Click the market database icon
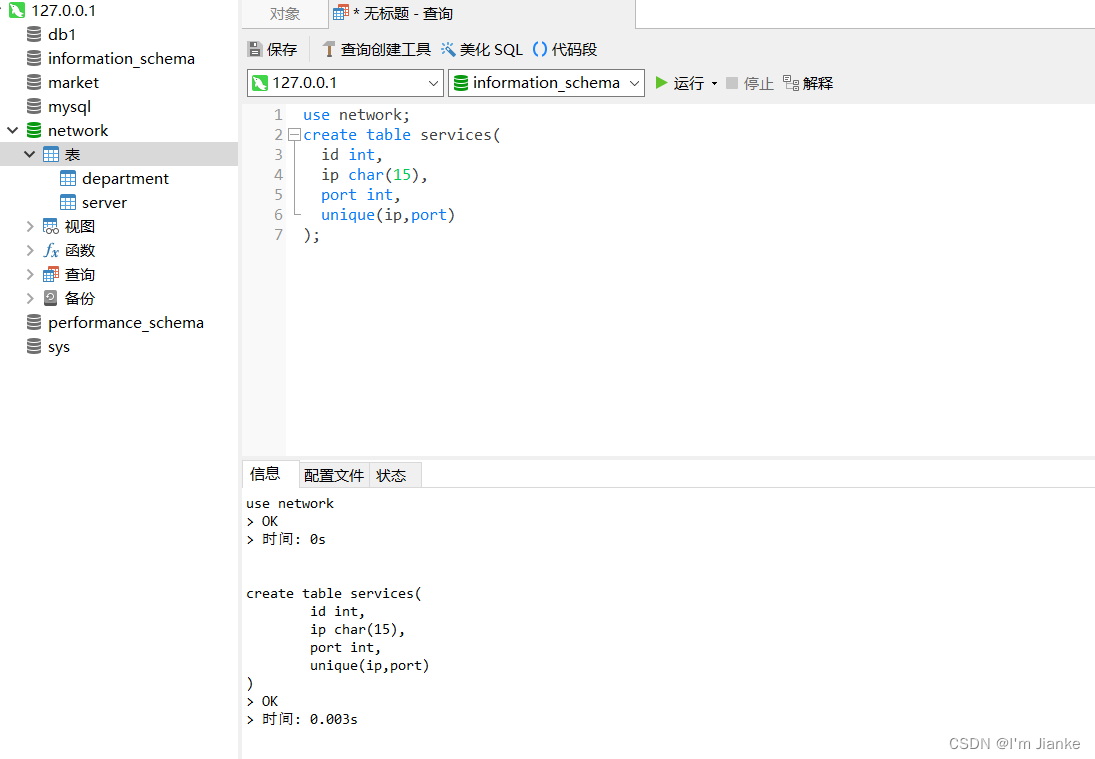This screenshot has width=1095, height=759. click(34, 82)
